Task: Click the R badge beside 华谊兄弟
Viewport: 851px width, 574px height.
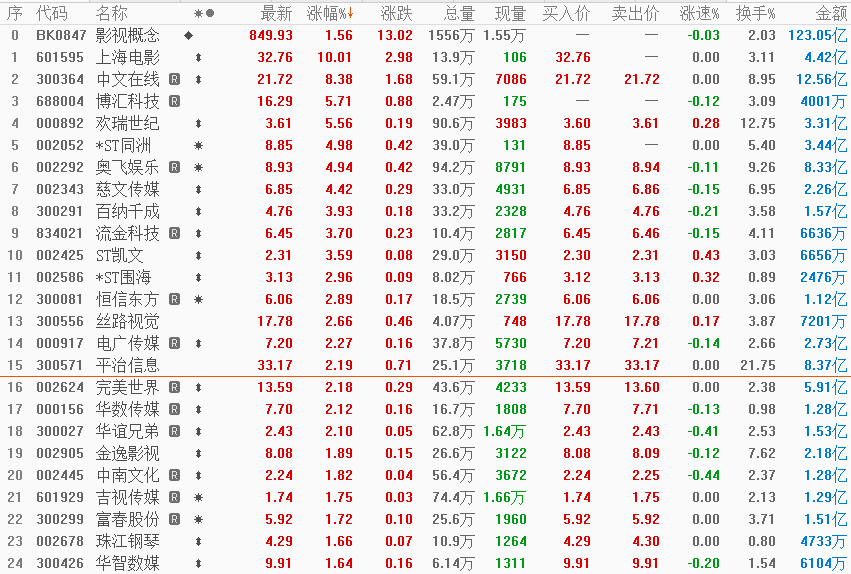Action: click(174, 431)
